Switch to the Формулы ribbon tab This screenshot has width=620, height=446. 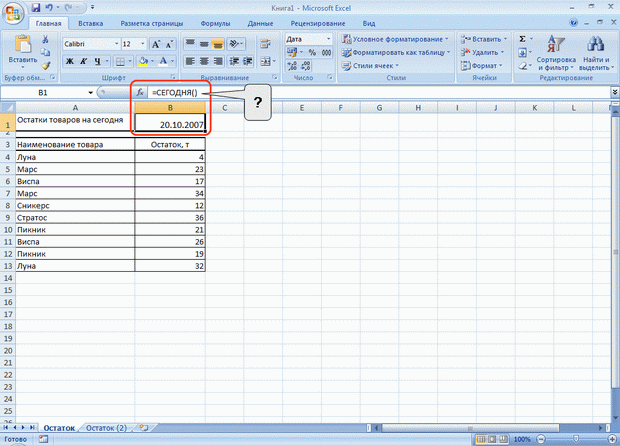point(215,23)
